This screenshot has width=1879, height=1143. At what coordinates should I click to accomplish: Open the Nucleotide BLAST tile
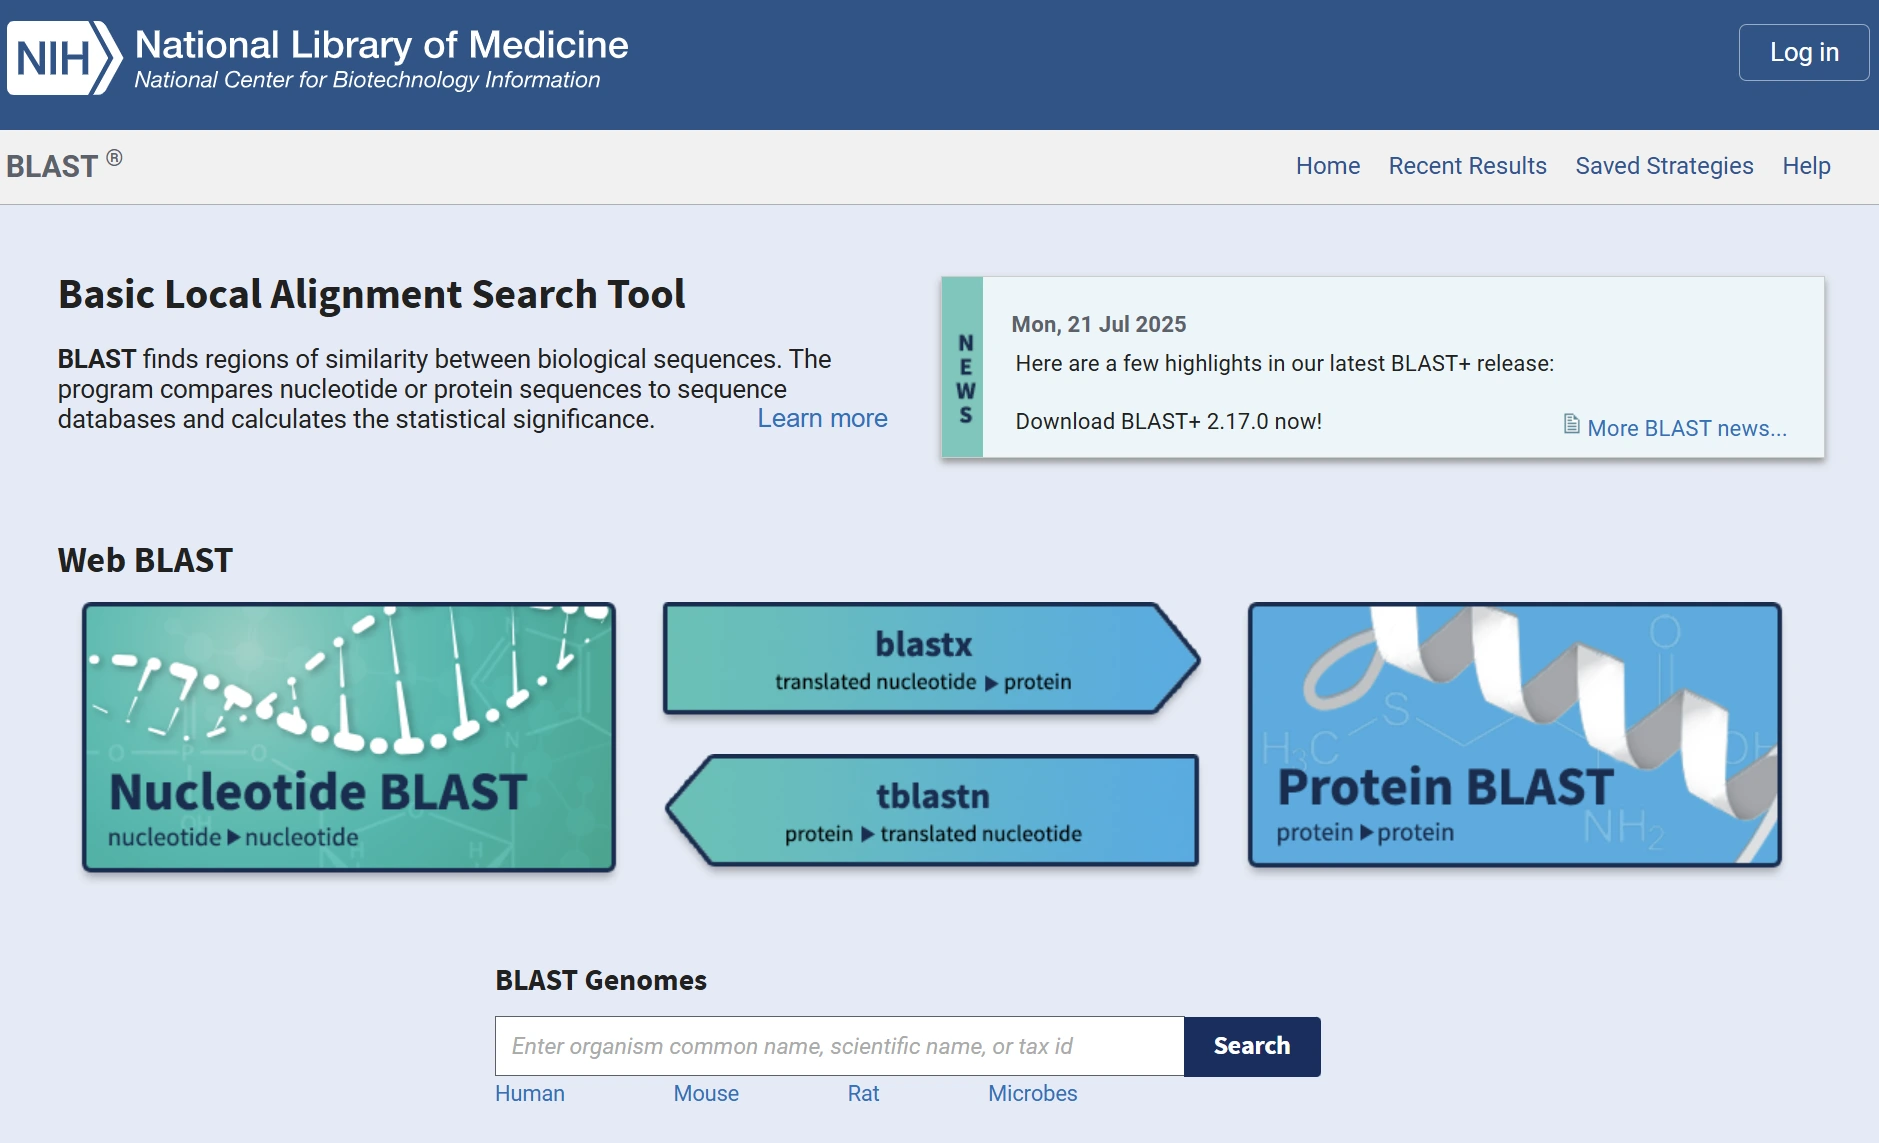[x=348, y=737]
